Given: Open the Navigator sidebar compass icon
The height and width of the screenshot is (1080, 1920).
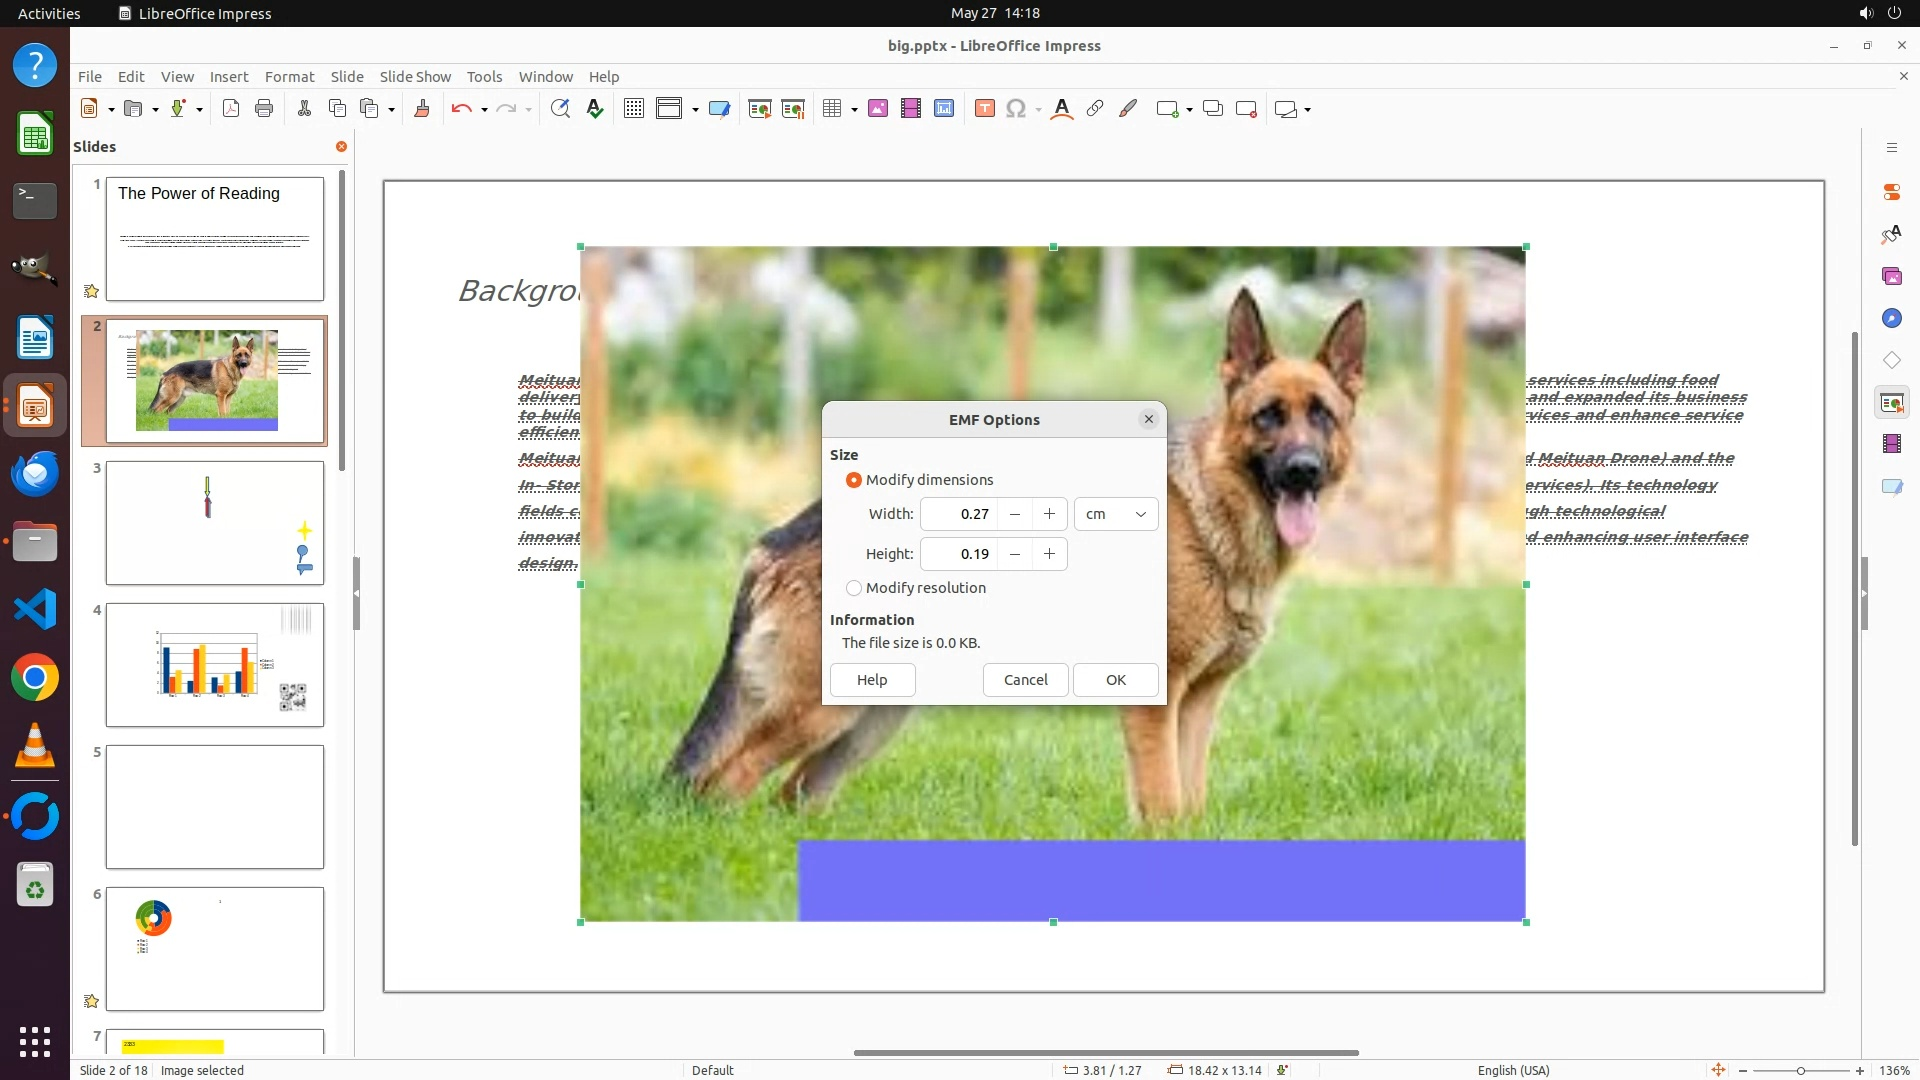Looking at the screenshot, I should (1891, 318).
